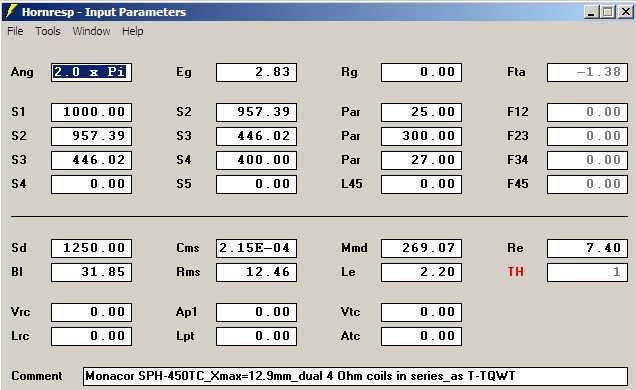
Task: Open the Tools menu
Action: [x=48, y=31]
